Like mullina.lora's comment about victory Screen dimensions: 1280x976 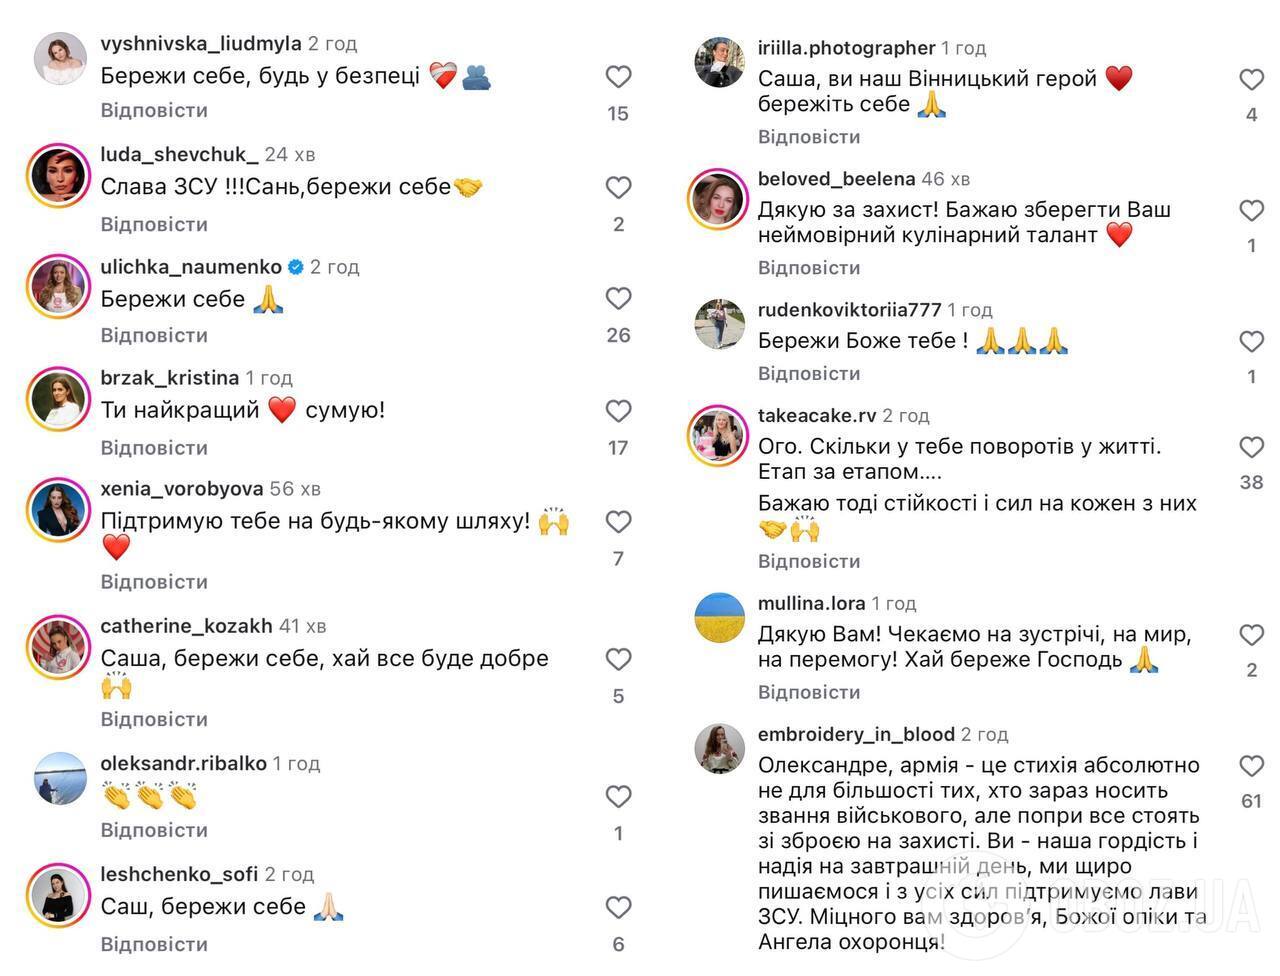1251,634
